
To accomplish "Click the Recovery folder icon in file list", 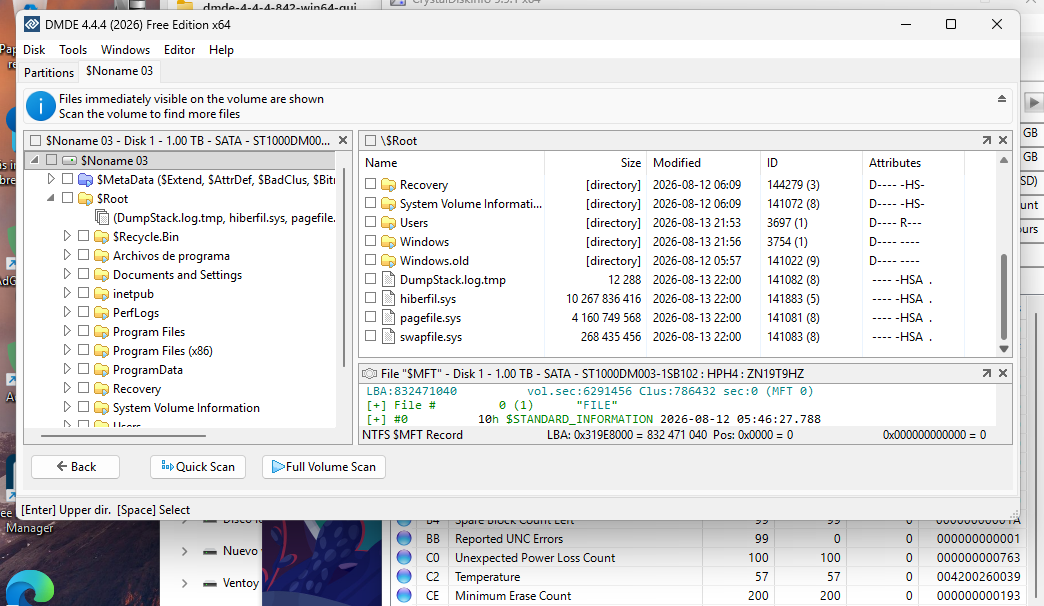I will [x=388, y=184].
